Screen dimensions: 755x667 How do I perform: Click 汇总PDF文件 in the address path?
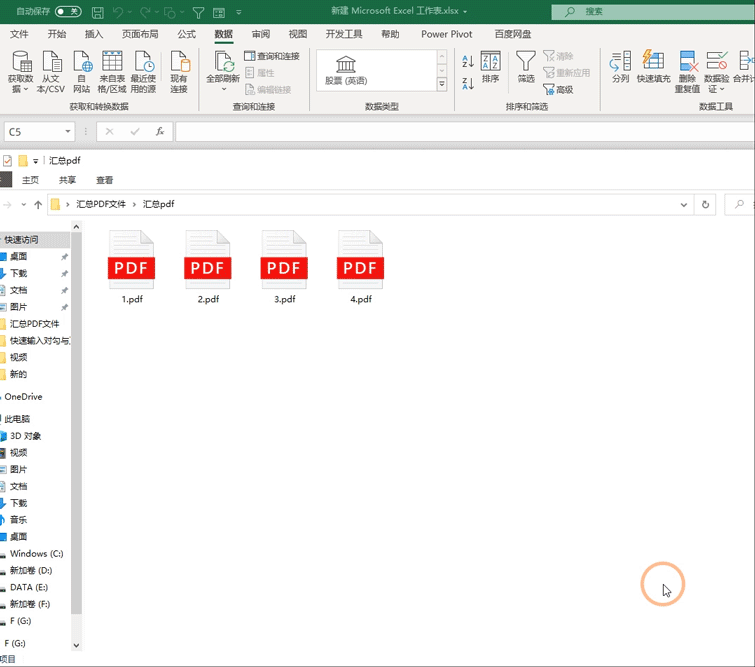pos(101,204)
